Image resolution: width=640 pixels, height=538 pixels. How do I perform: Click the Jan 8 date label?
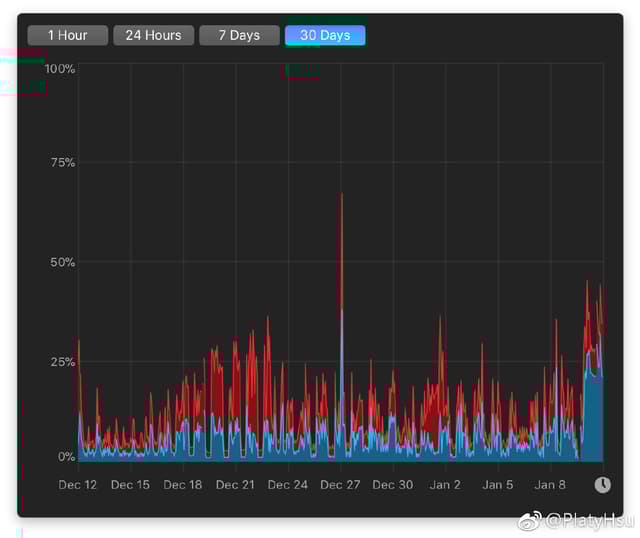550,485
